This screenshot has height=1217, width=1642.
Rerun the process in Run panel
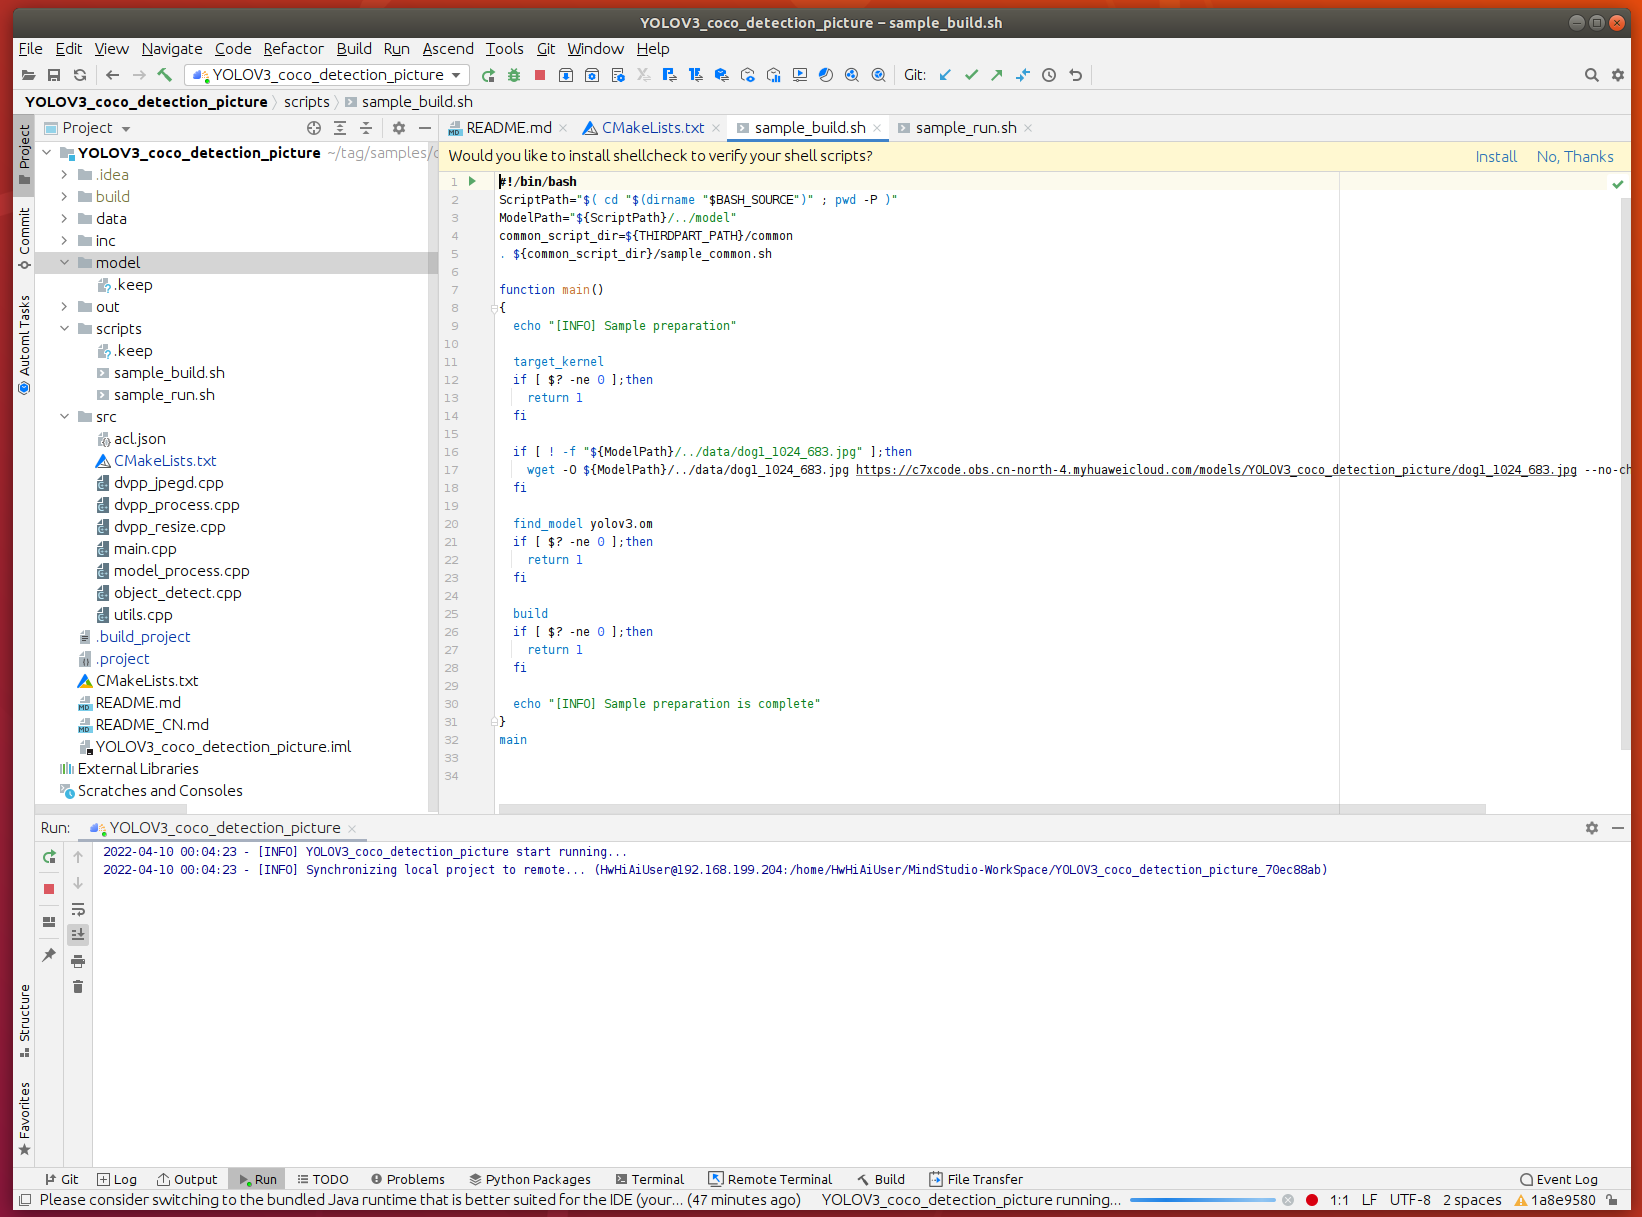[x=49, y=857]
